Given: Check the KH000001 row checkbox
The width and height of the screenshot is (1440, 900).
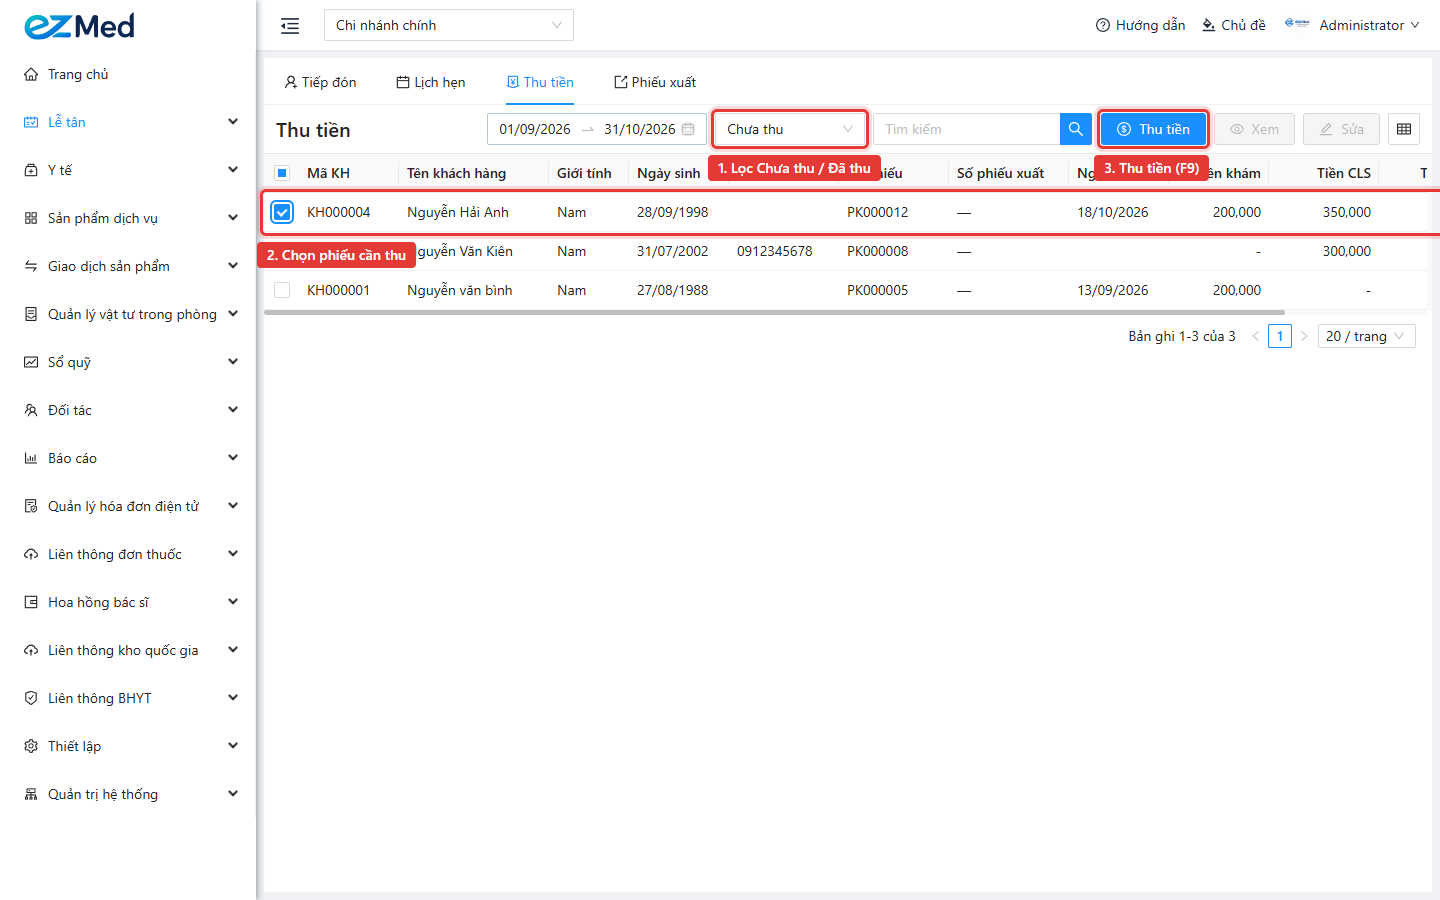Looking at the screenshot, I should pos(282,290).
